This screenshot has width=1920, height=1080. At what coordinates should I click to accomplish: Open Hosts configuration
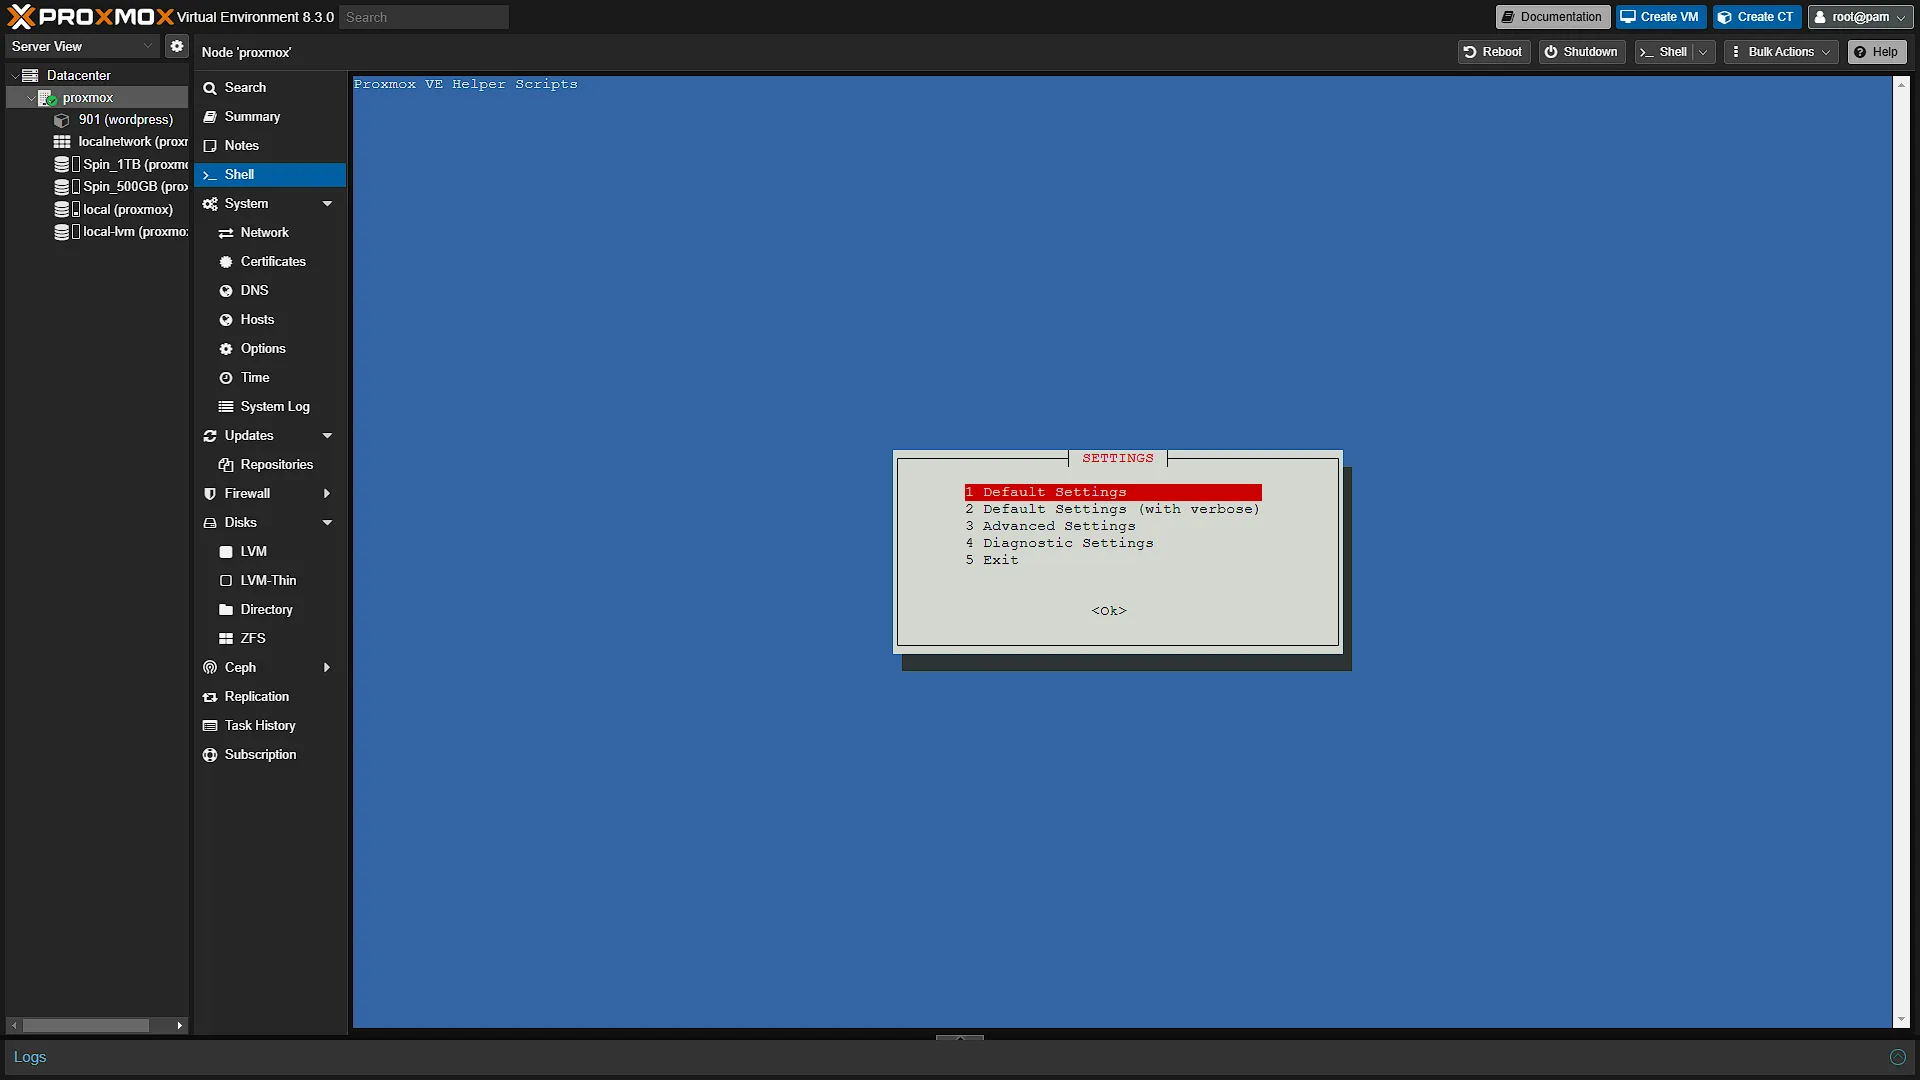[x=270, y=320]
